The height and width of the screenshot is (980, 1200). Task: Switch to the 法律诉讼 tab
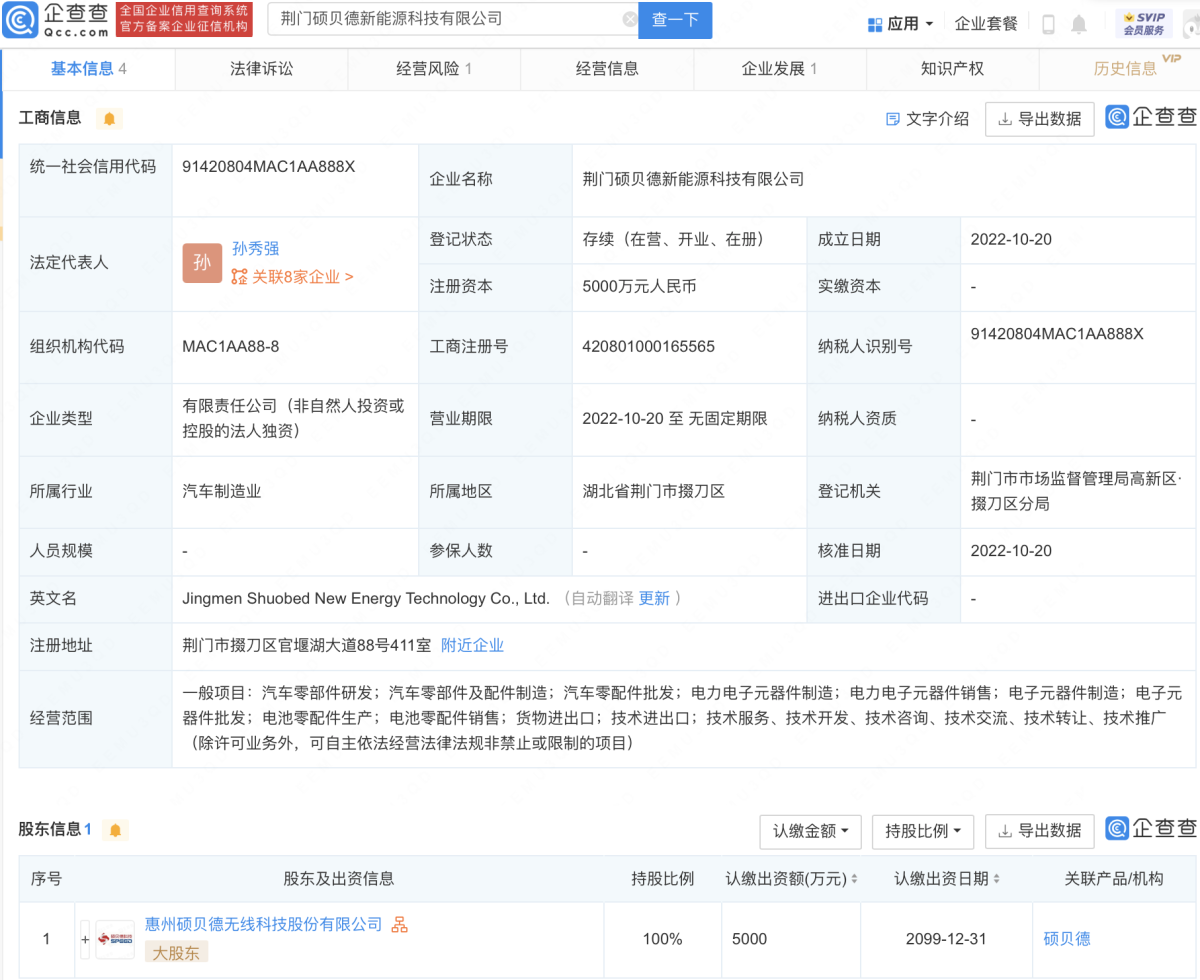coord(262,69)
